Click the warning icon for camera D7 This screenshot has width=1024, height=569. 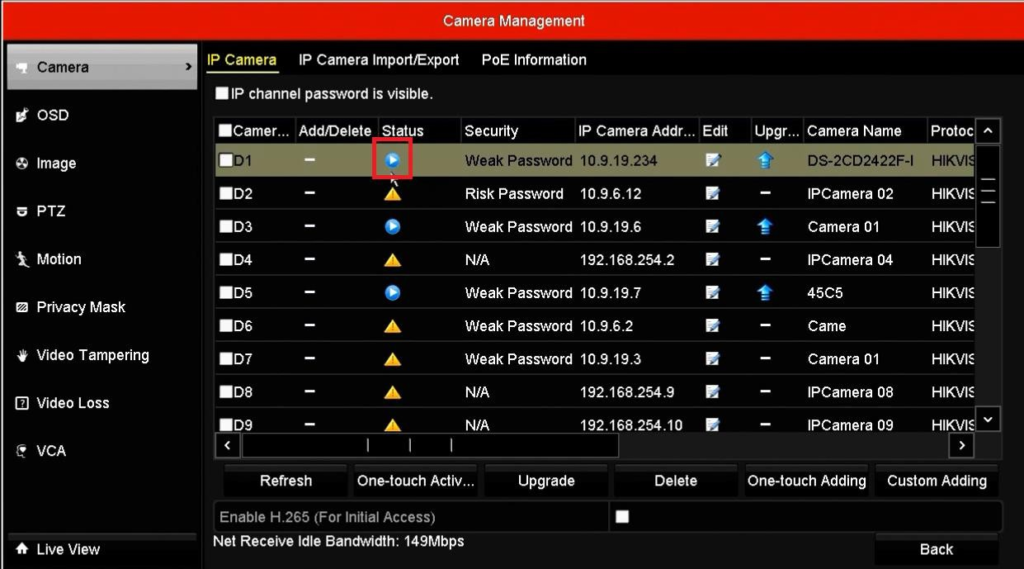coord(392,359)
